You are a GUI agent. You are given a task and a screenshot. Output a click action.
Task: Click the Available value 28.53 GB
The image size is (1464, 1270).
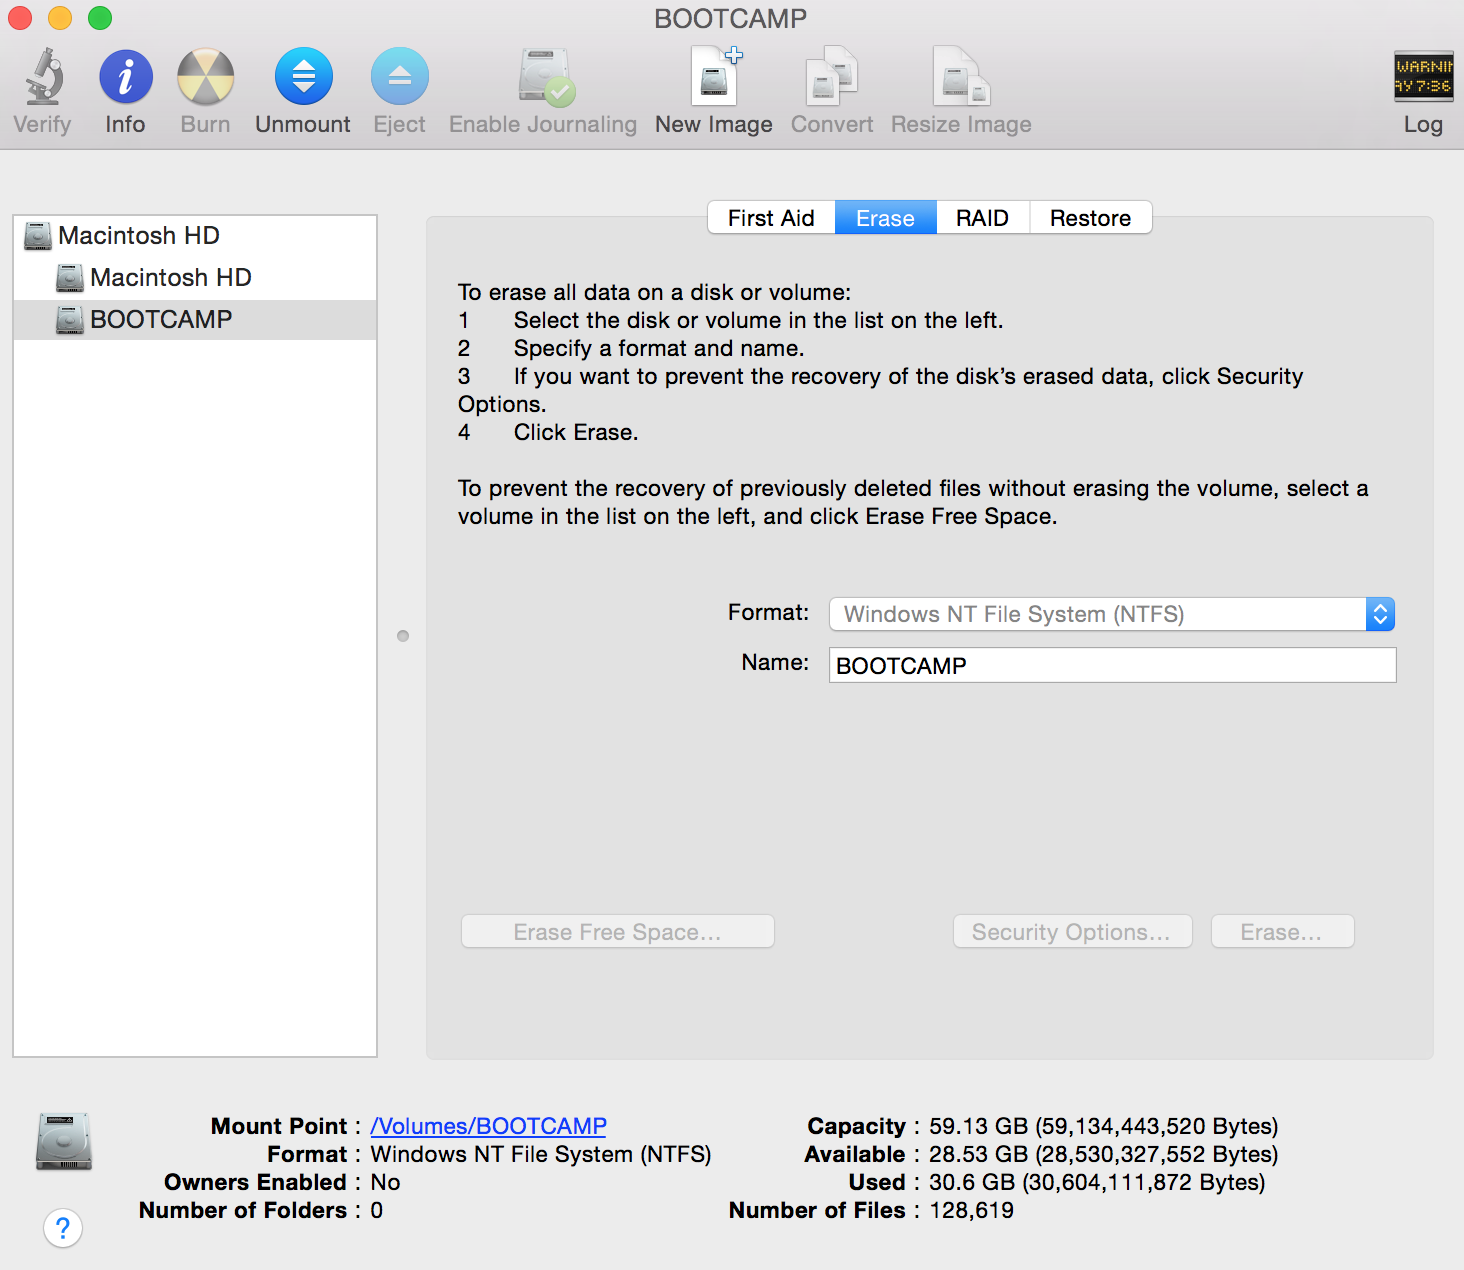tap(1104, 1154)
